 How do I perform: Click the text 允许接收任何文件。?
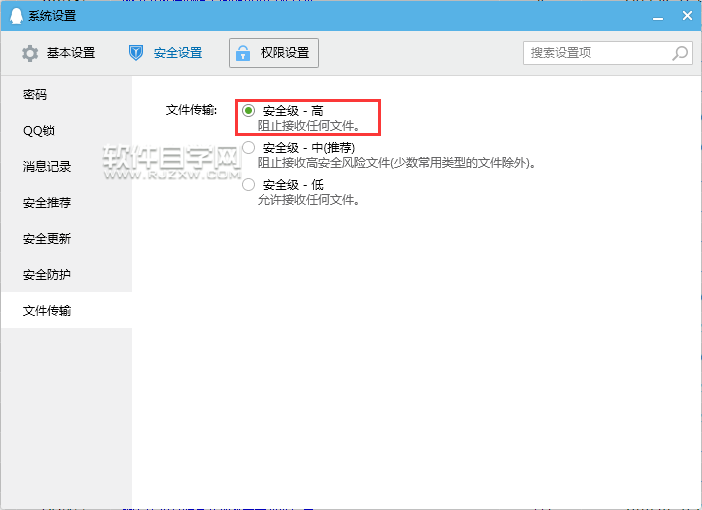point(309,200)
